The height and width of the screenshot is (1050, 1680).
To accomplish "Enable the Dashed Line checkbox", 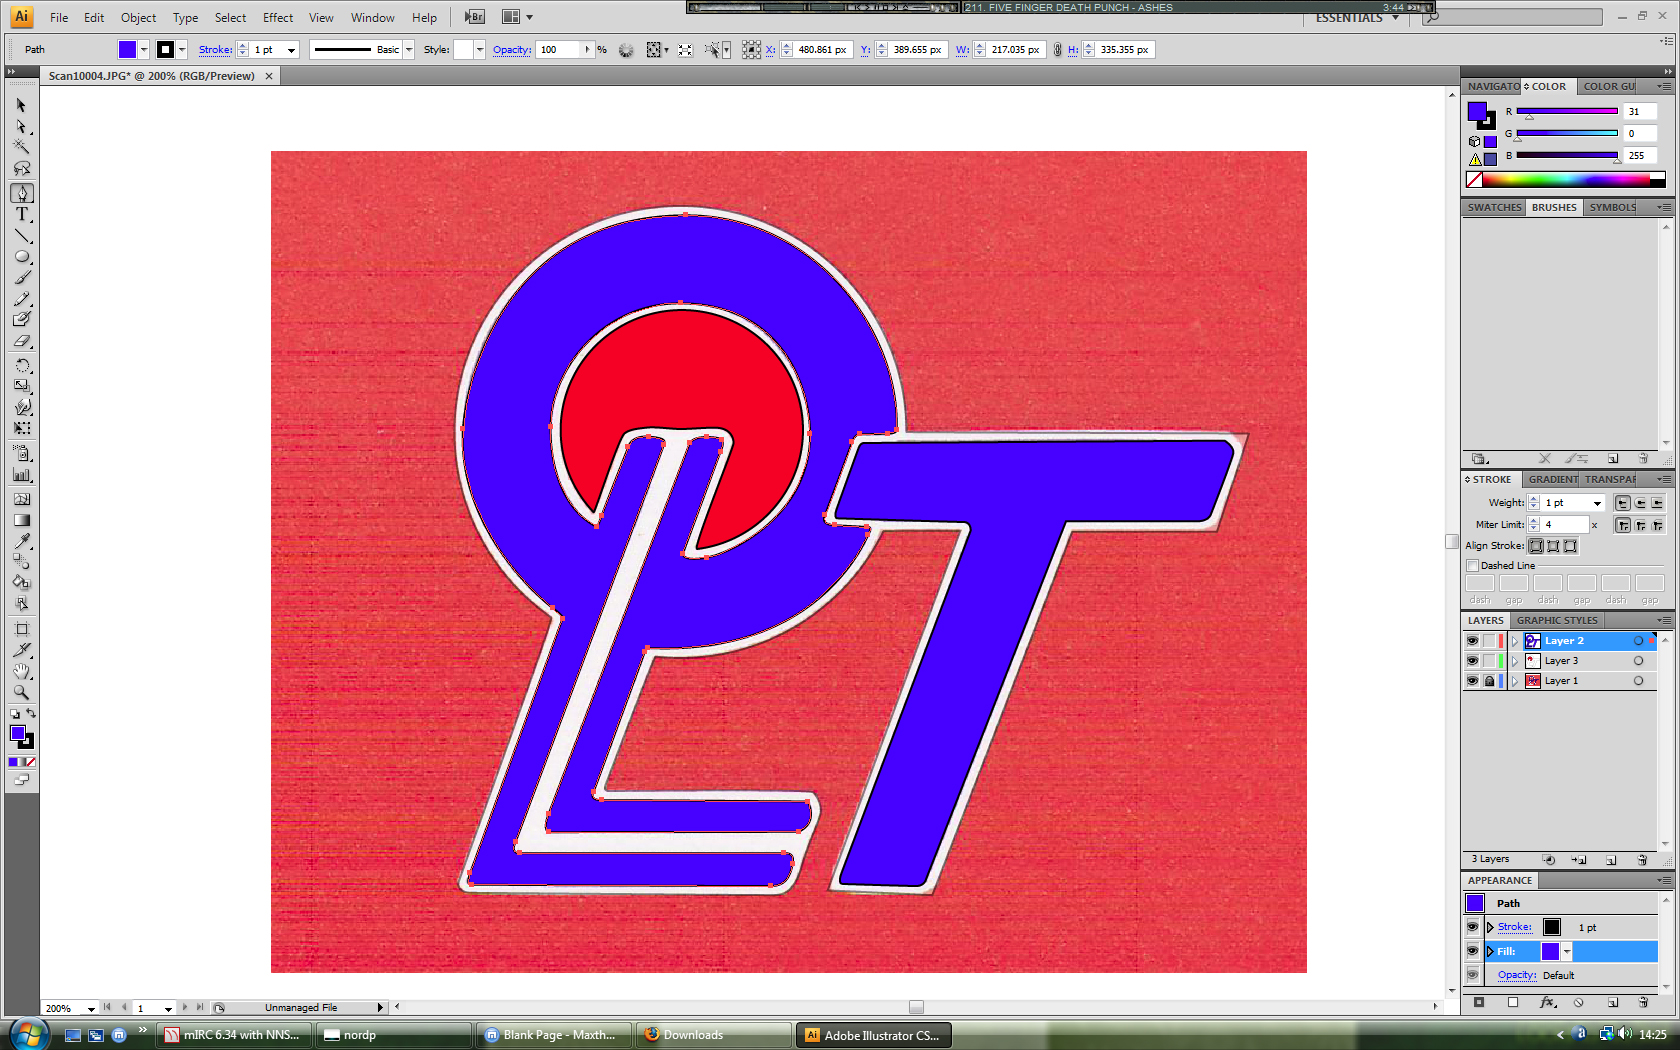I will [1472, 566].
